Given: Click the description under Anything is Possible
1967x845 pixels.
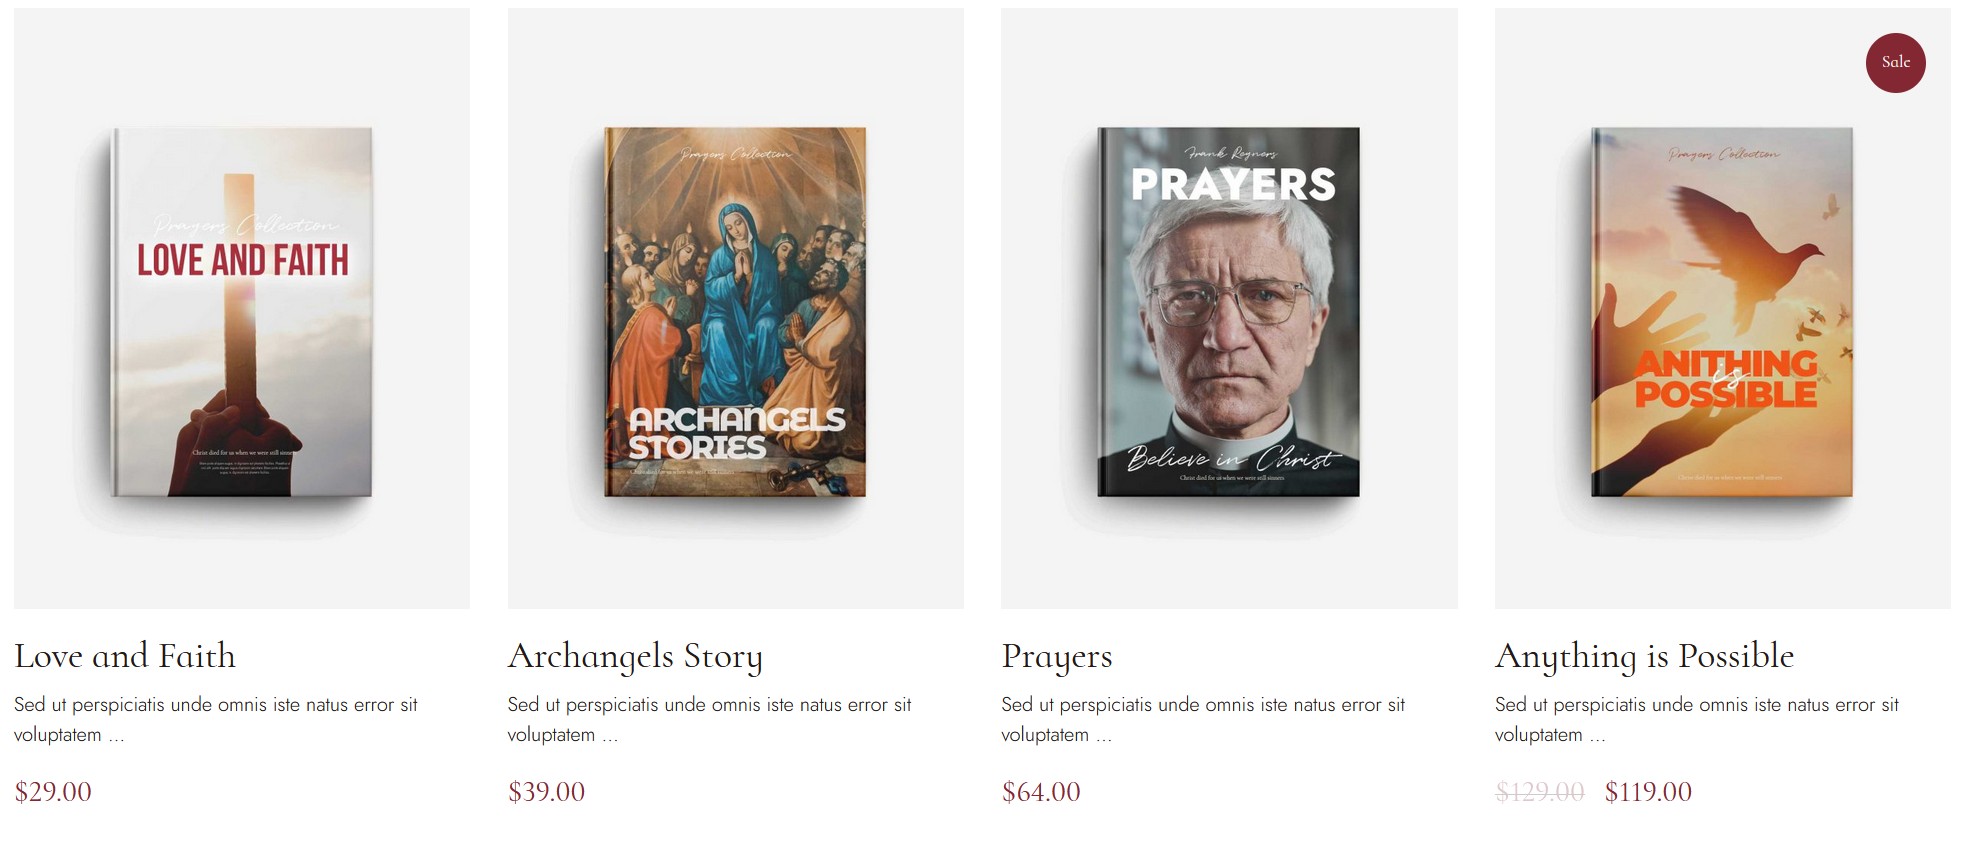Looking at the screenshot, I should coord(1697,719).
